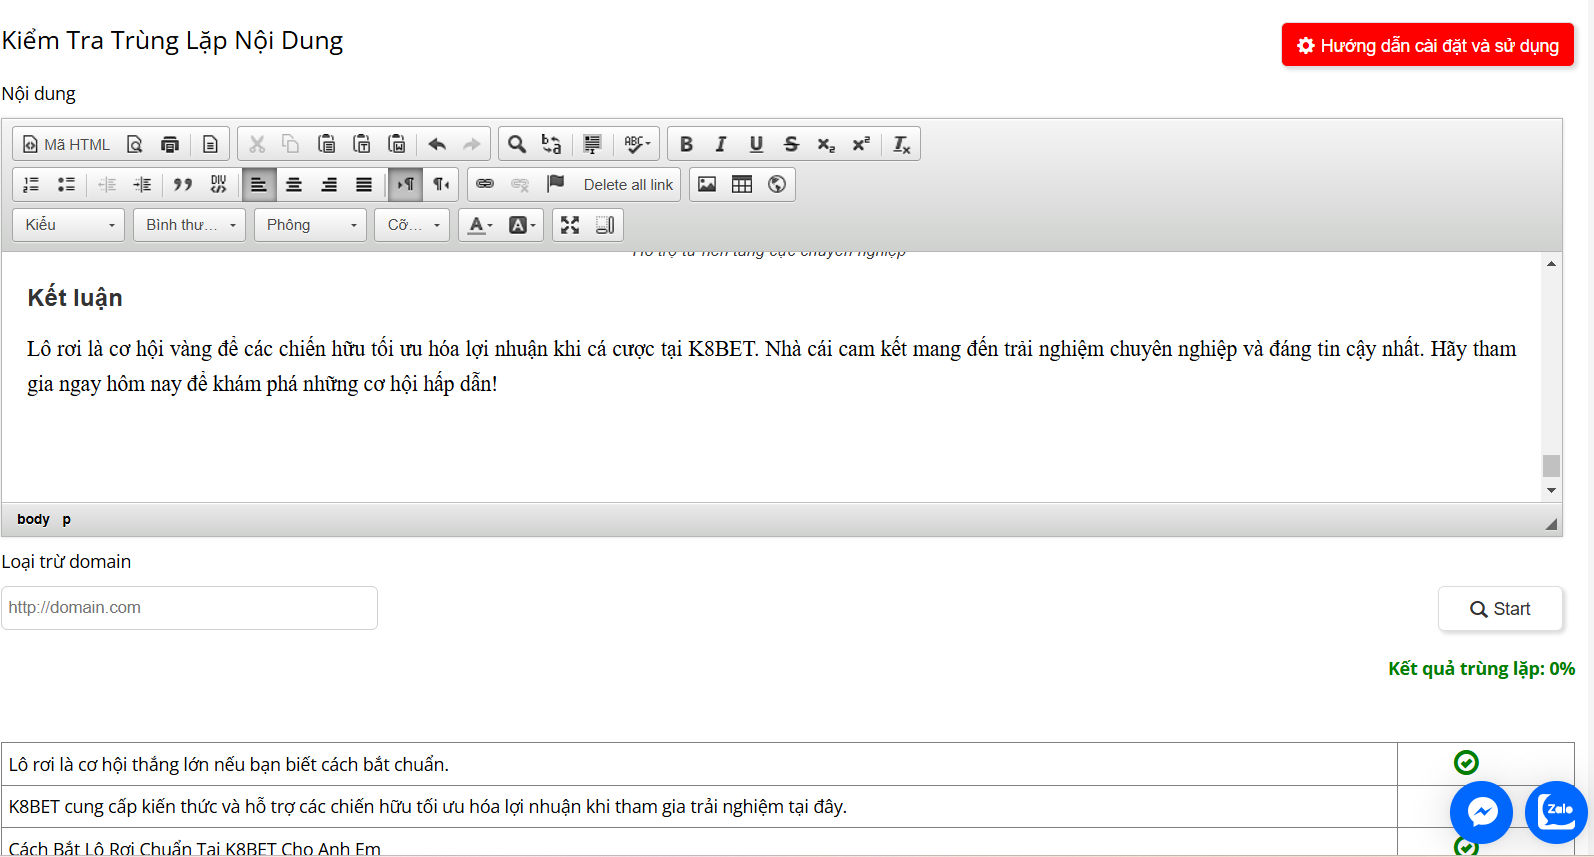Toggle strikethrough formatting

[x=791, y=144]
